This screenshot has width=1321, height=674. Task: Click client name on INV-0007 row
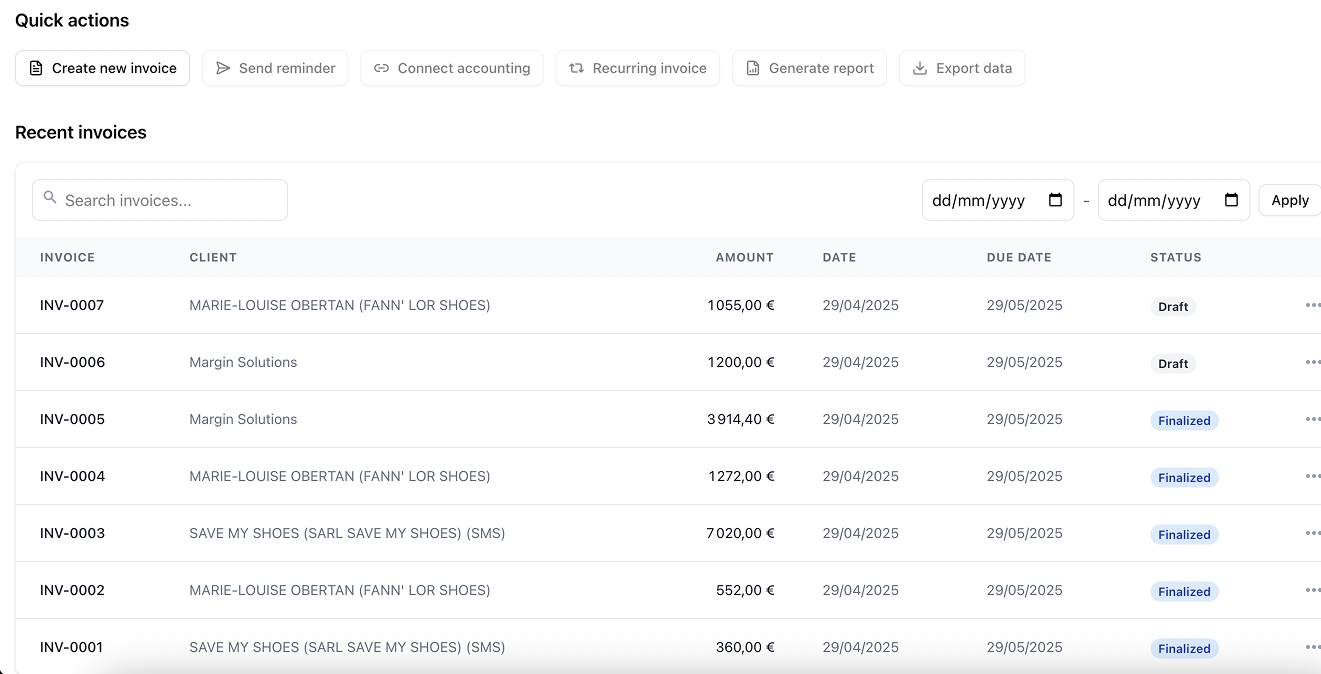coord(340,305)
